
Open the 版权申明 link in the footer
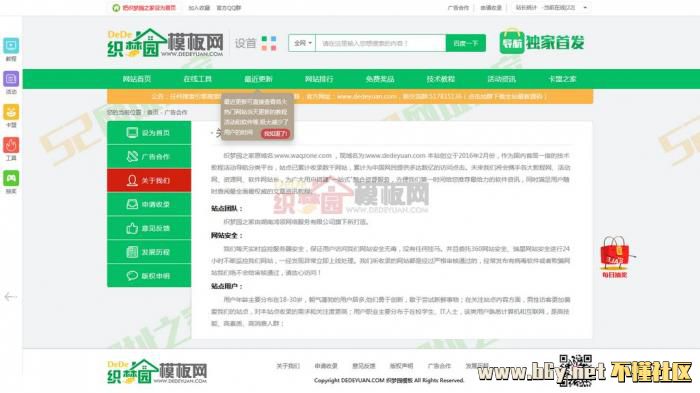tap(401, 366)
